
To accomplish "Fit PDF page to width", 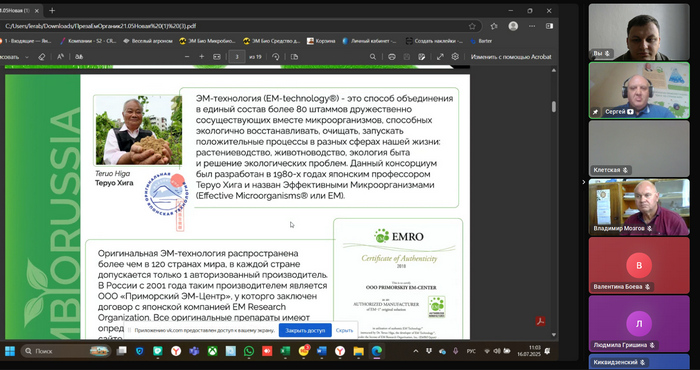I will point(217,57).
